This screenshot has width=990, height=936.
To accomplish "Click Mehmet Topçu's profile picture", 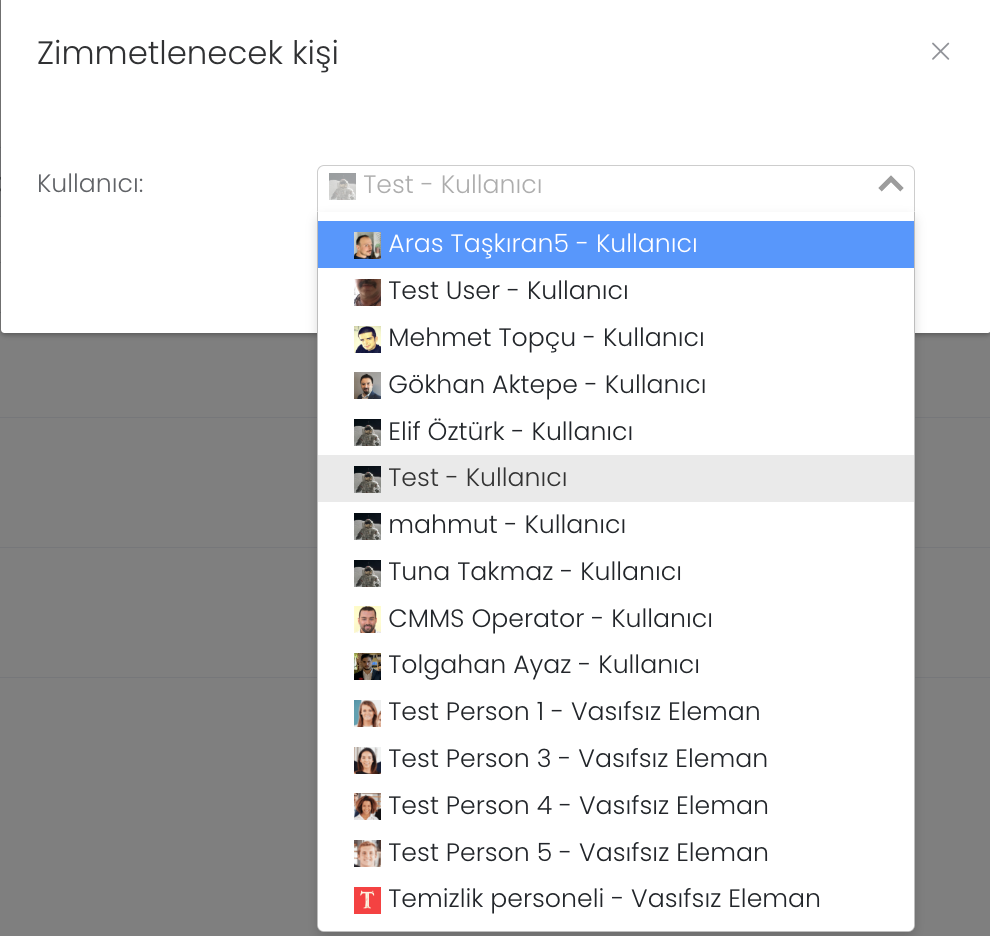I will coord(367,339).
